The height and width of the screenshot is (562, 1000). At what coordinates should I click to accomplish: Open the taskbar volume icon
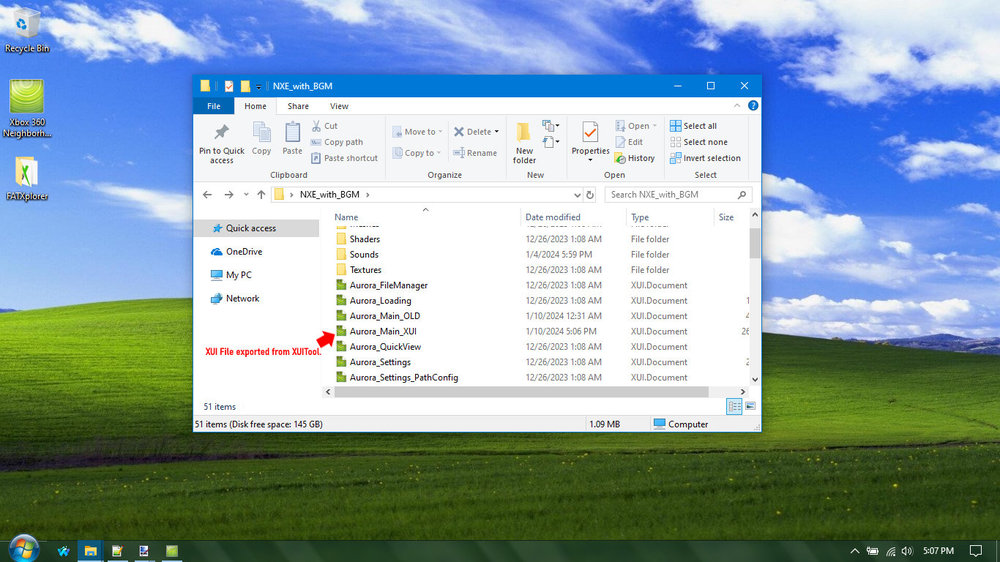(907, 551)
